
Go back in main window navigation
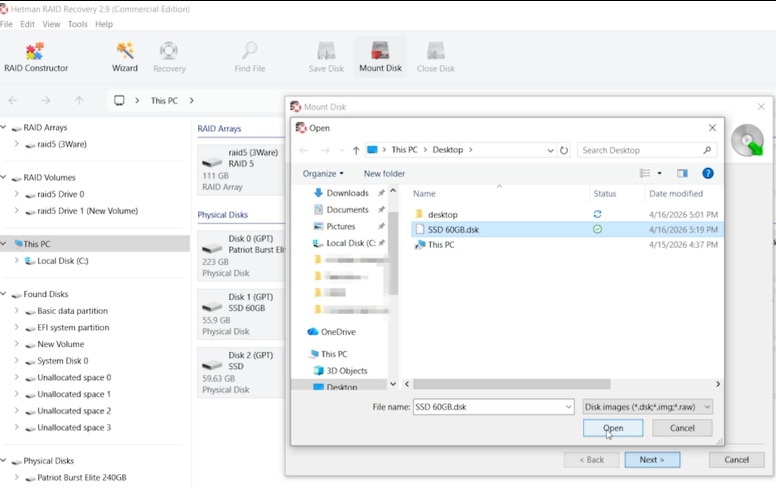[13, 100]
